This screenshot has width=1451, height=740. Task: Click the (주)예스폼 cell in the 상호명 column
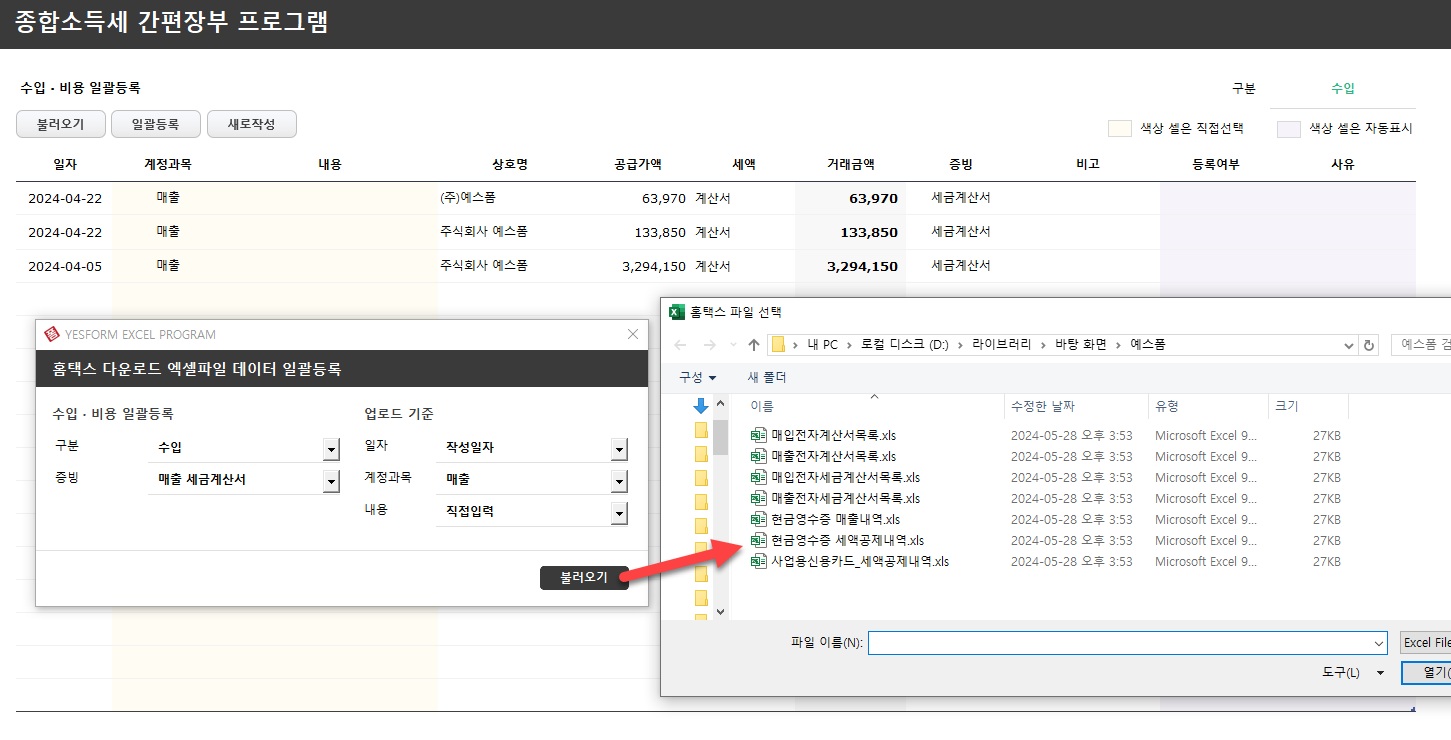click(x=468, y=198)
